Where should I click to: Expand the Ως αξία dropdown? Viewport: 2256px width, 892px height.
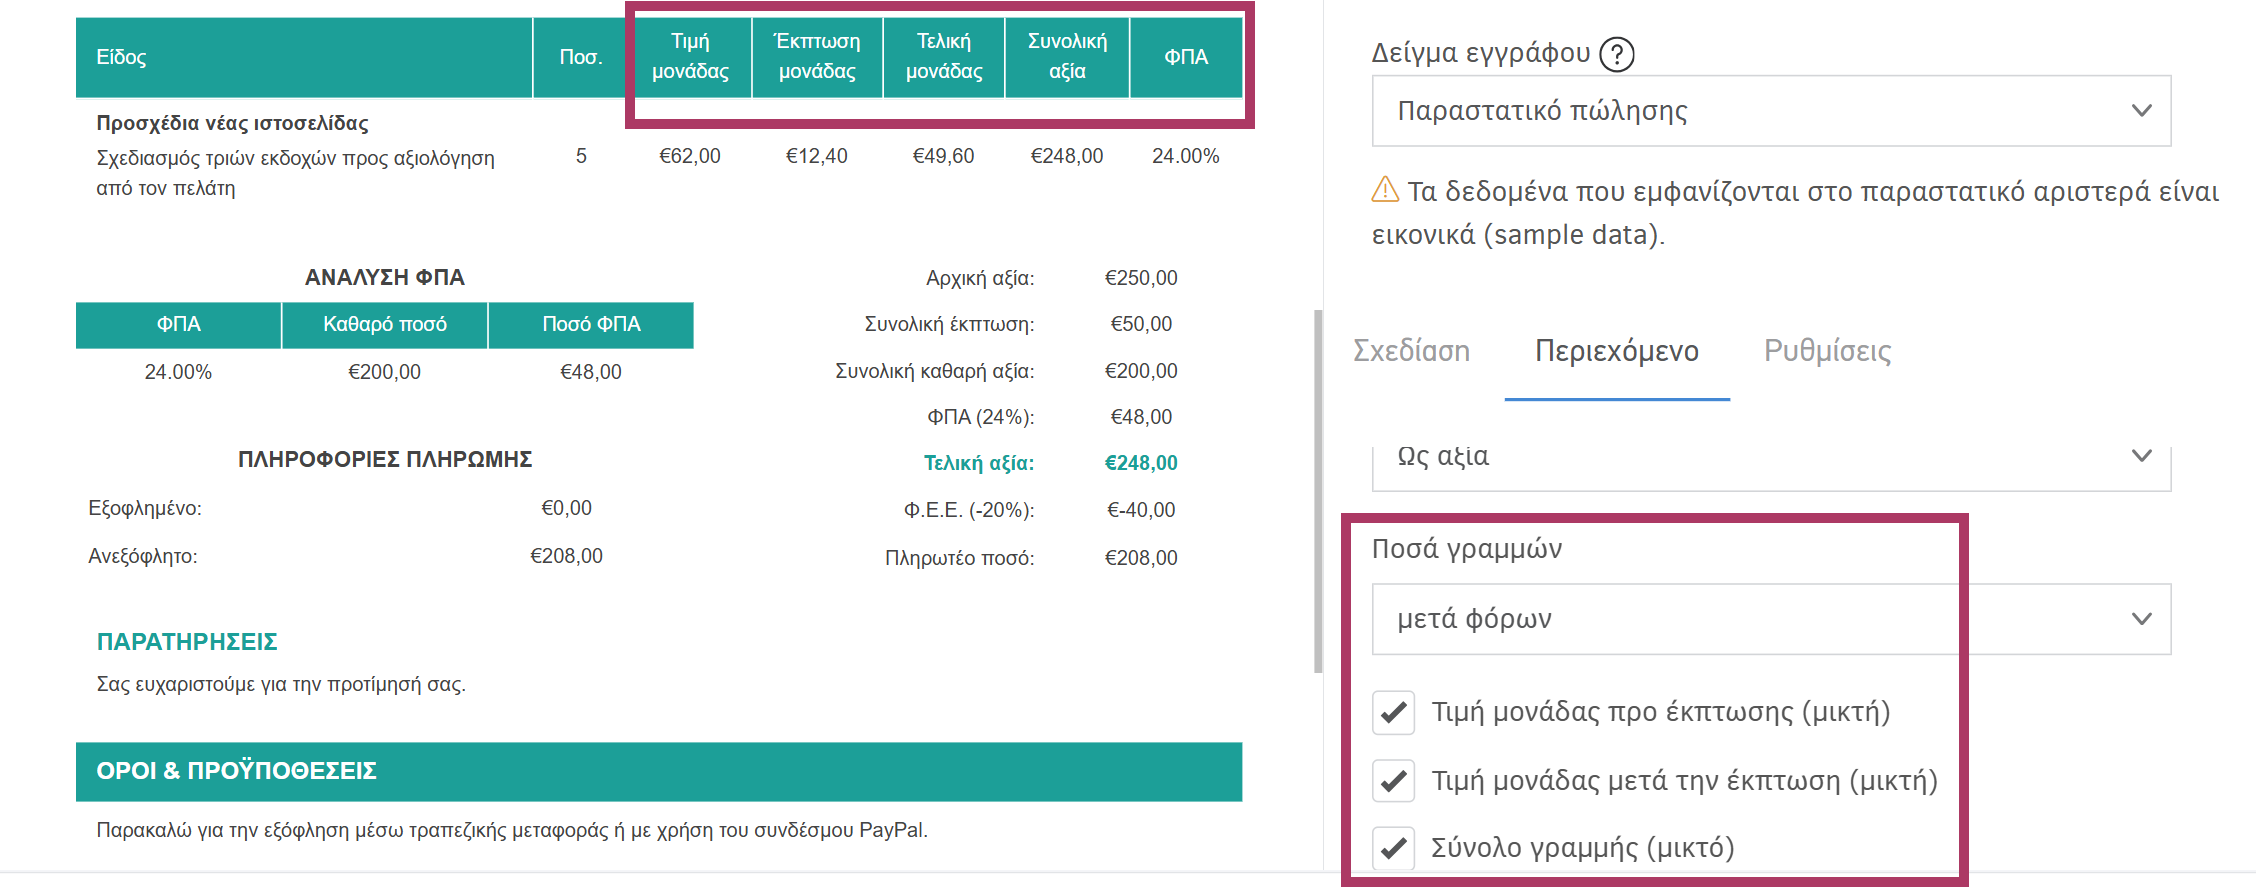click(x=1770, y=457)
